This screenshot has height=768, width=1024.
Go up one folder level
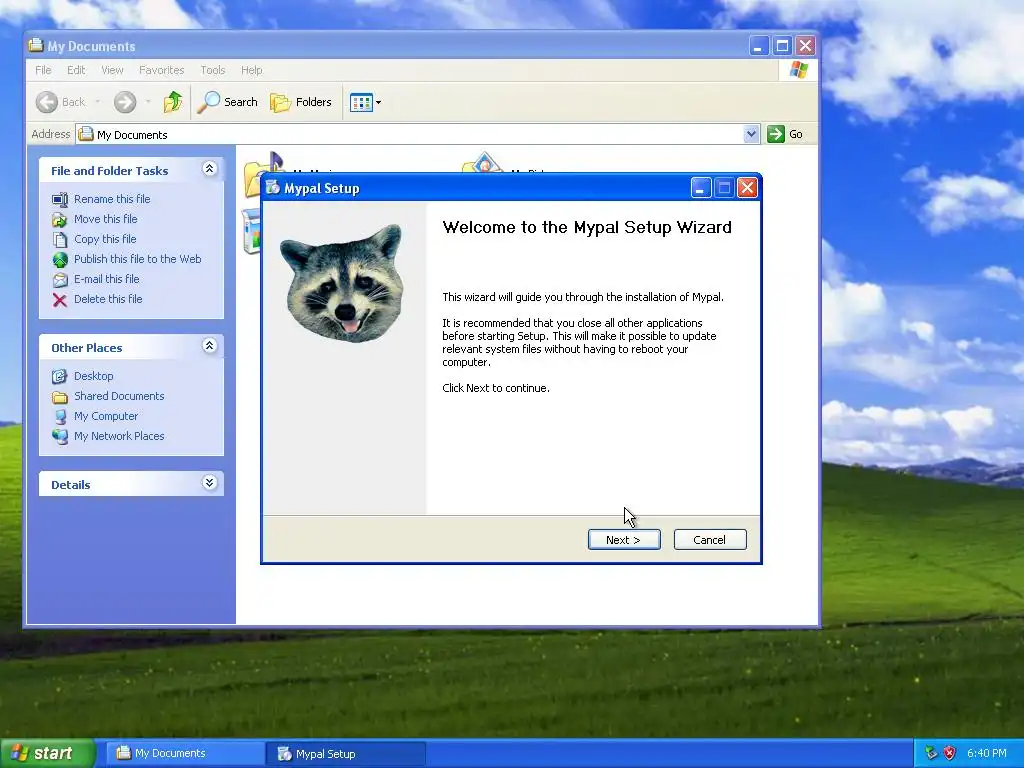172,102
